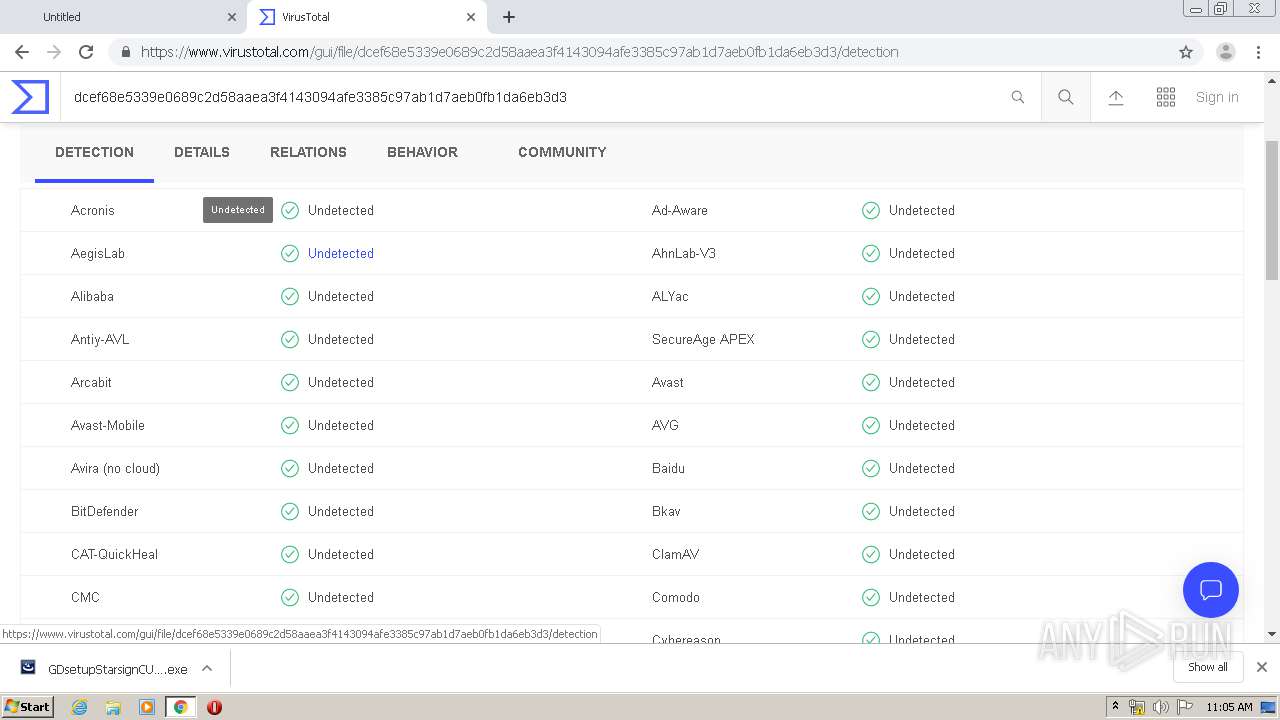The height and width of the screenshot is (720, 1280).
Task: Open the COMMUNITY tab
Action: [562, 152]
